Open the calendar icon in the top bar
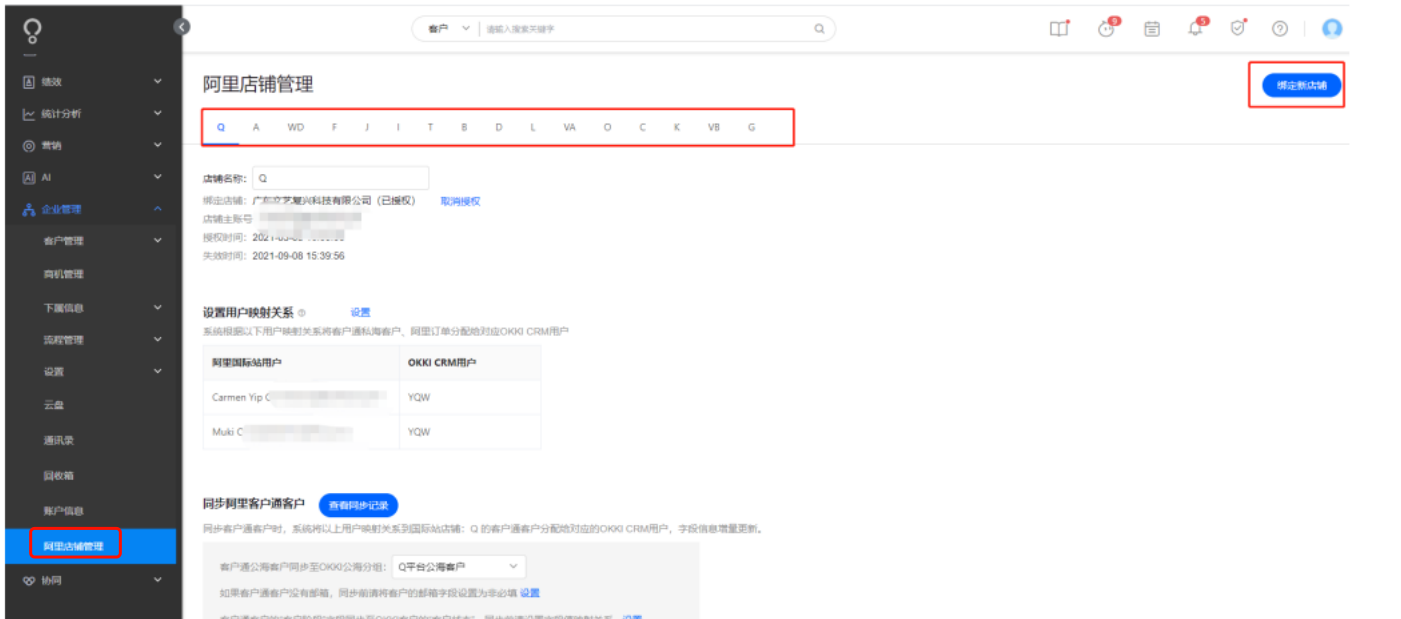 1152,29
